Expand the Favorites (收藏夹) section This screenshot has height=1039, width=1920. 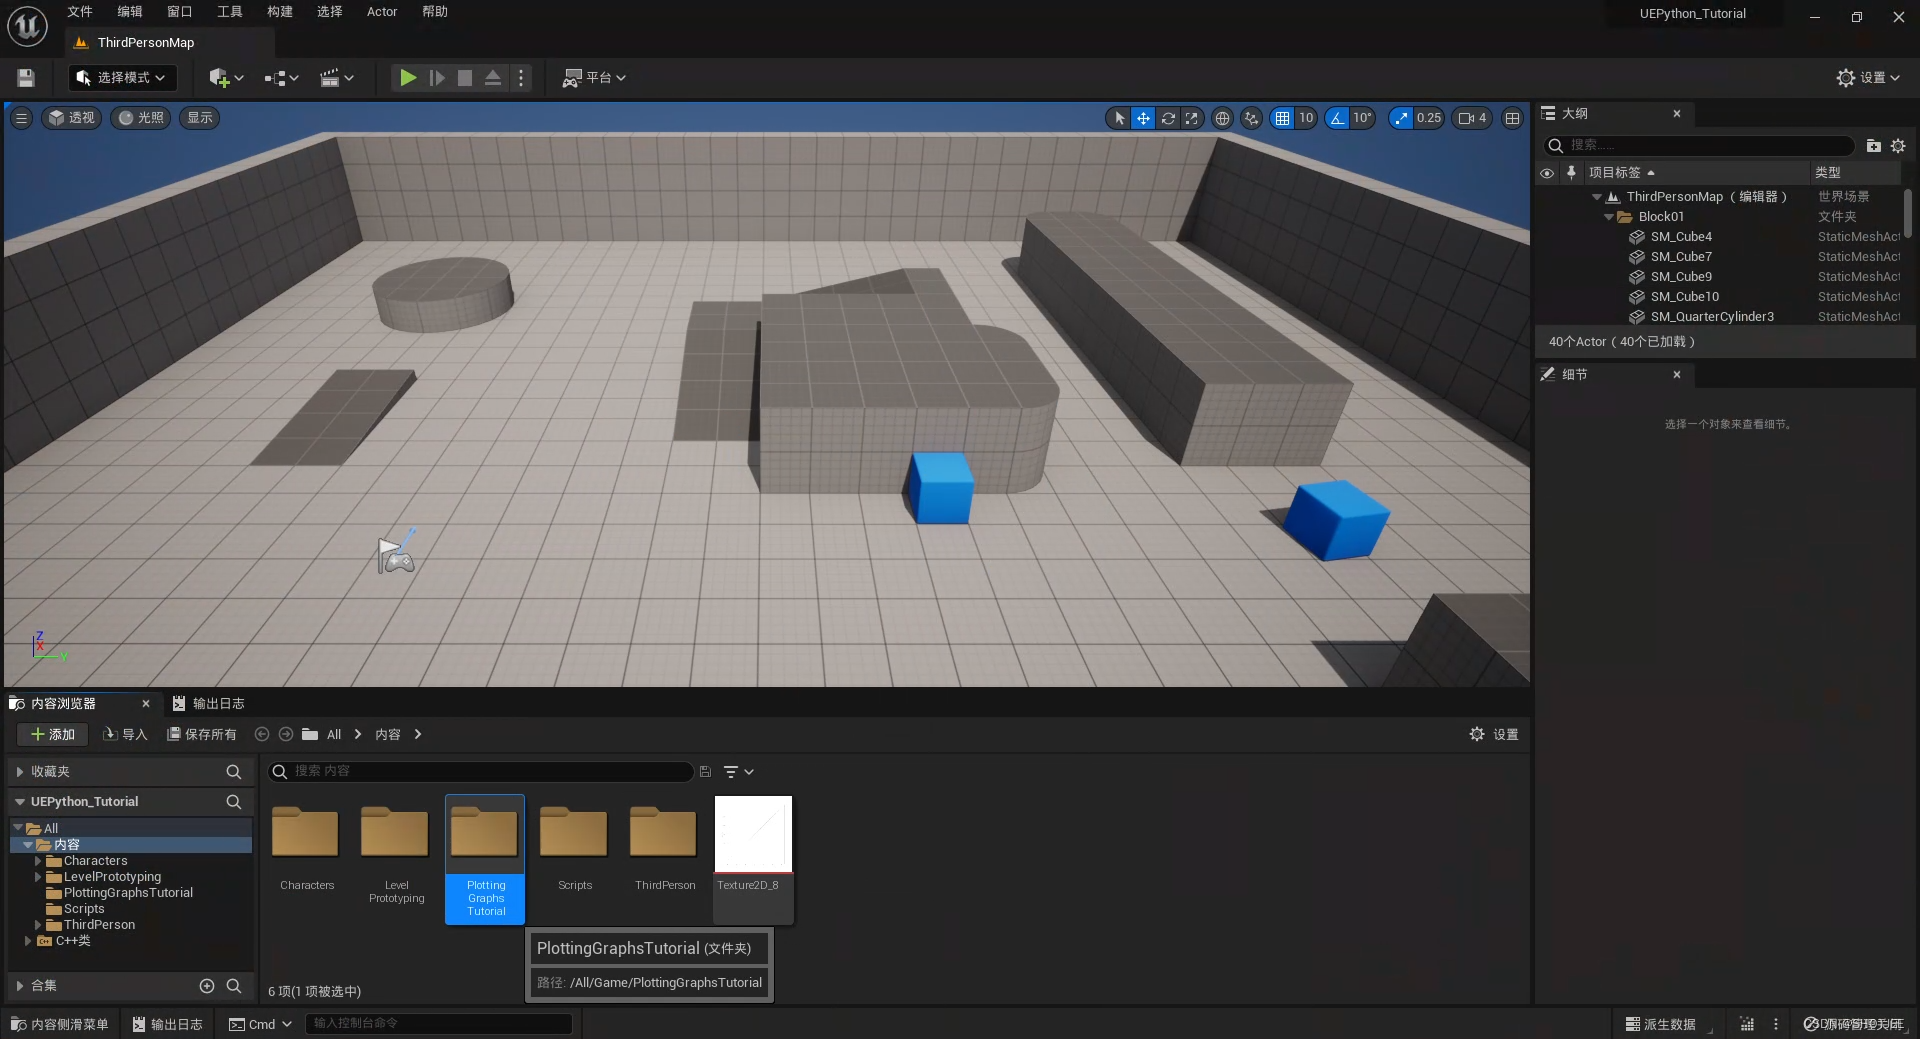[x=20, y=772]
